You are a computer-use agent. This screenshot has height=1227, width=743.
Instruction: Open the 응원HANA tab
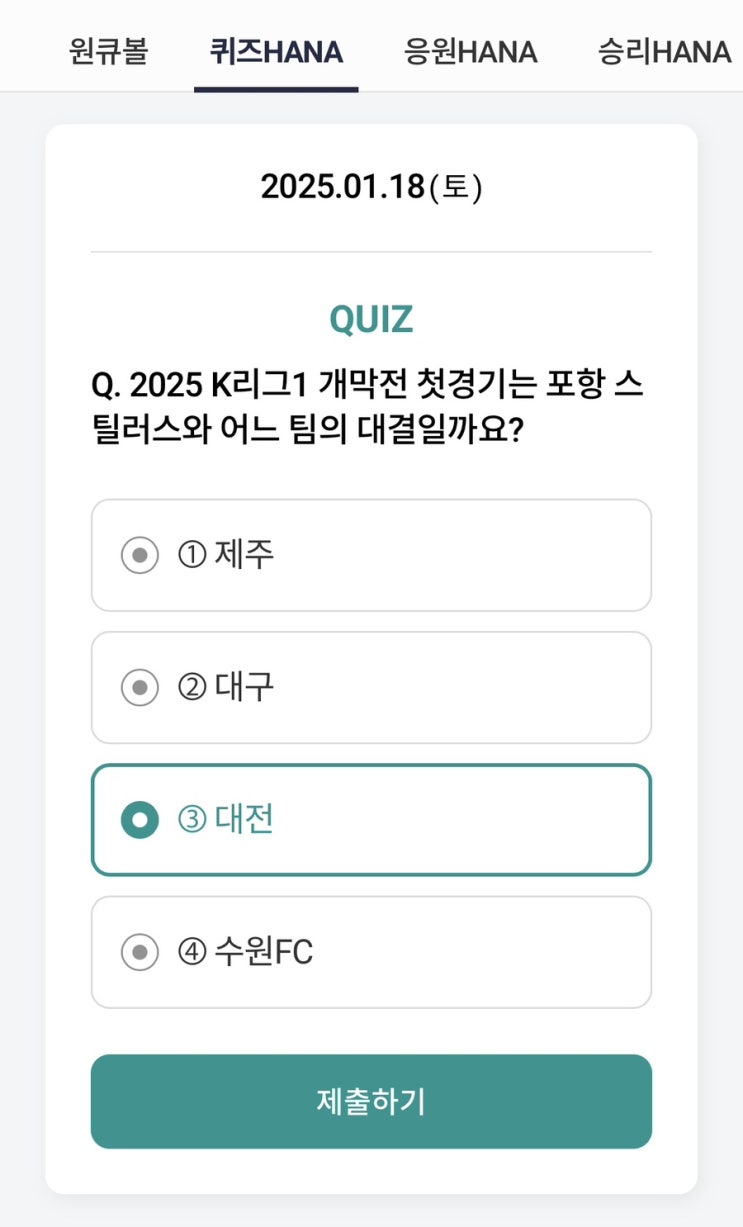point(470,51)
